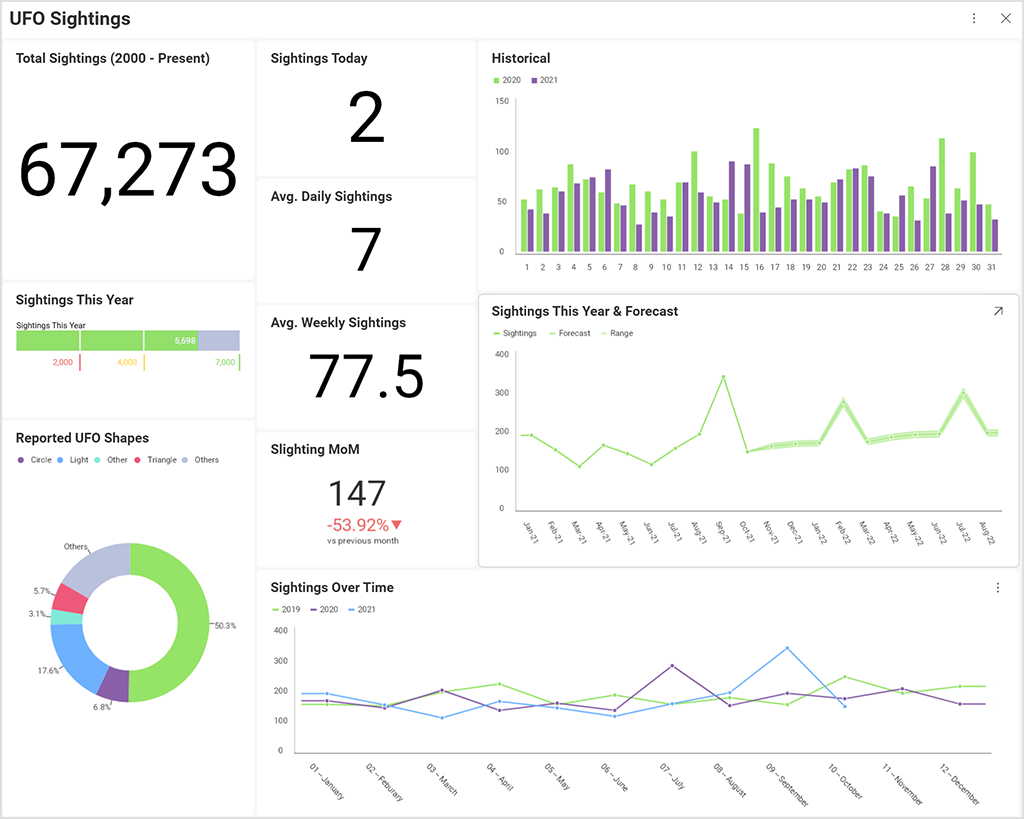Close the UFO Sightings dashboard
This screenshot has width=1024, height=819.
1005,19
